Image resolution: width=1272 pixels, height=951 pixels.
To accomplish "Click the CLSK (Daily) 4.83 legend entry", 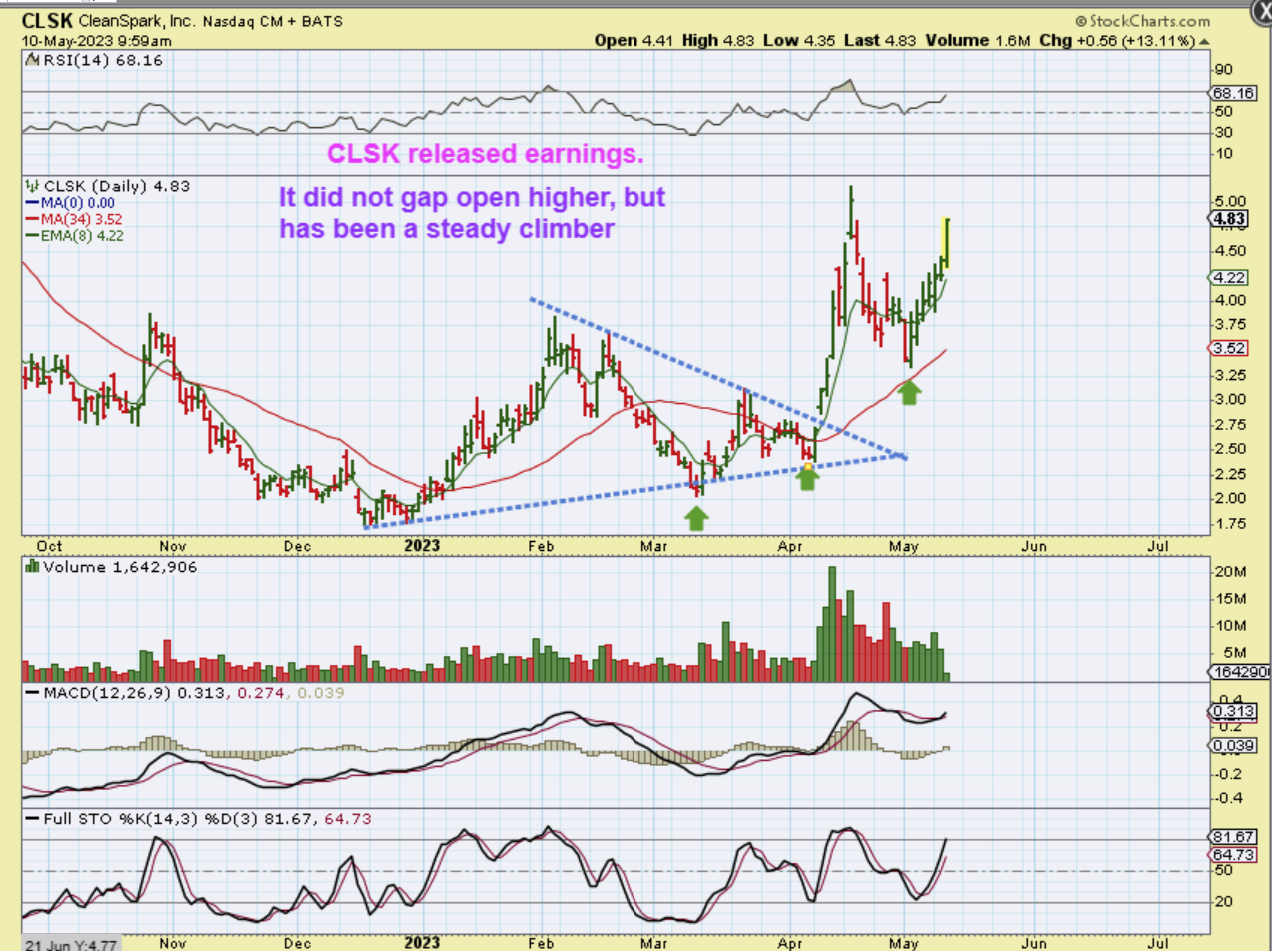I will pyautogui.click(x=117, y=186).
